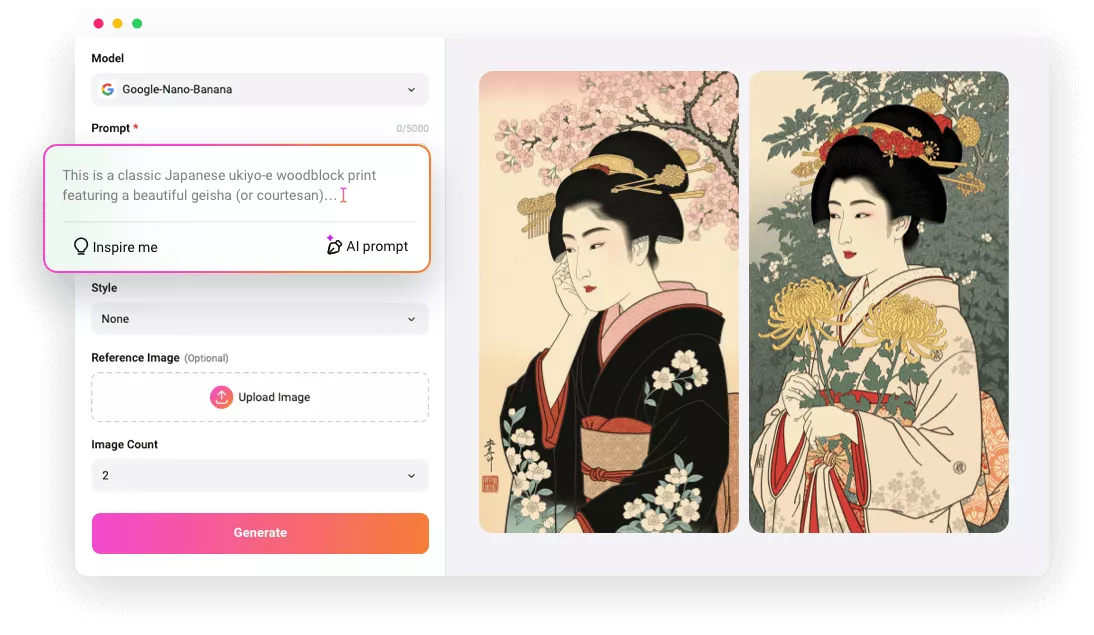Open the Image Count dropdown showing 2

pos(260,475)
